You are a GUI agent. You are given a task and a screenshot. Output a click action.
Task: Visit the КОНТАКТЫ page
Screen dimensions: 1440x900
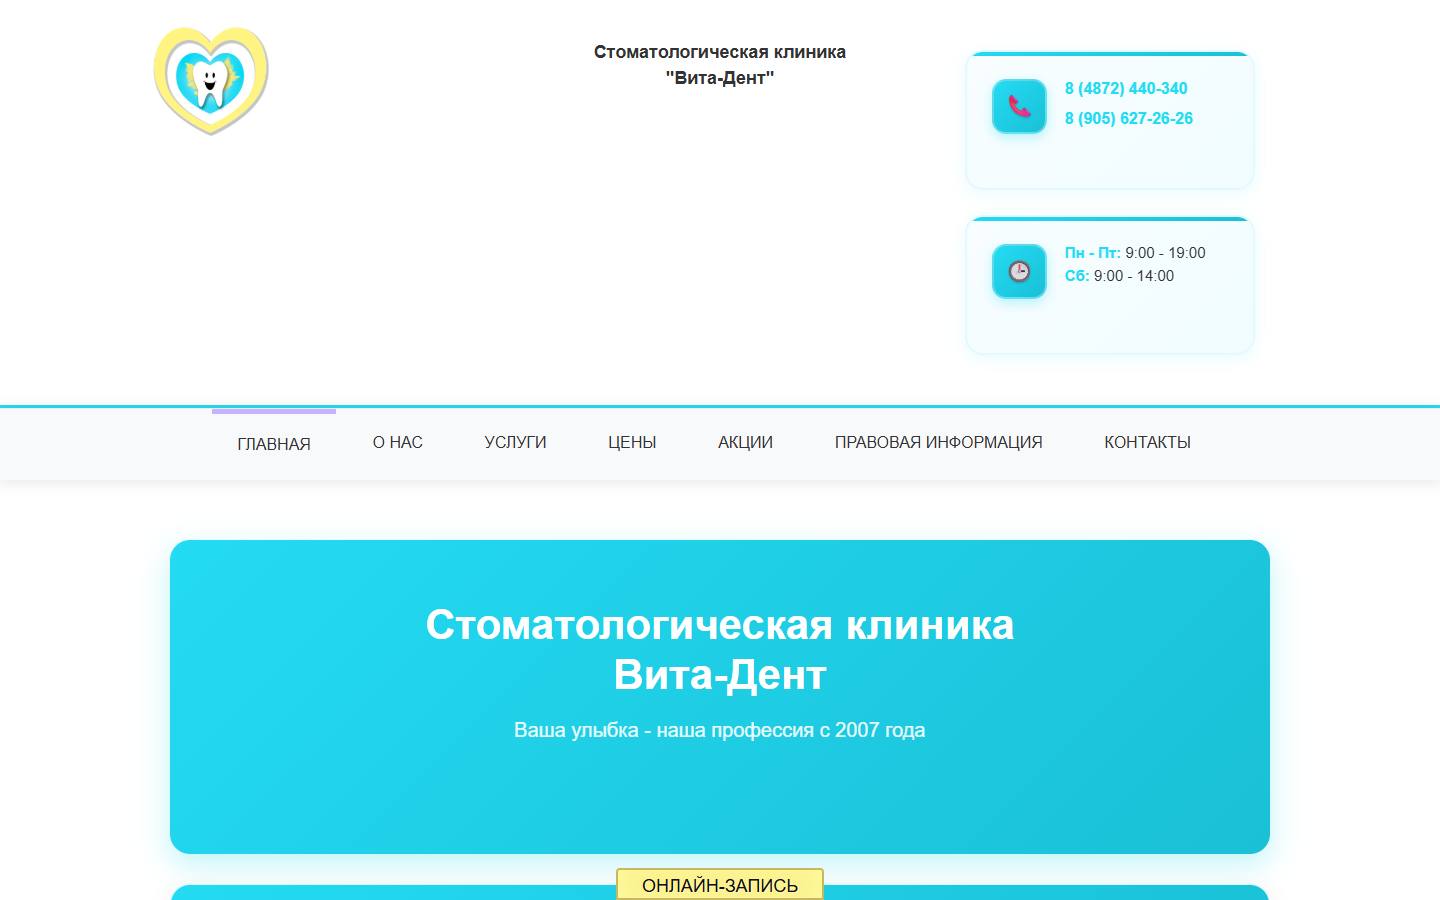point(1147,442)
